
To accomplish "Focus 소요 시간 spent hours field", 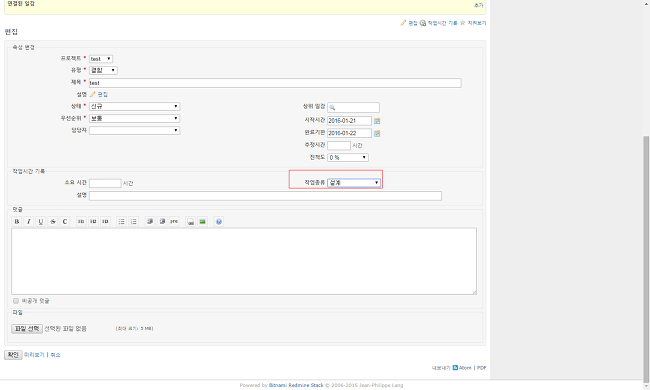I will point(105,183).
